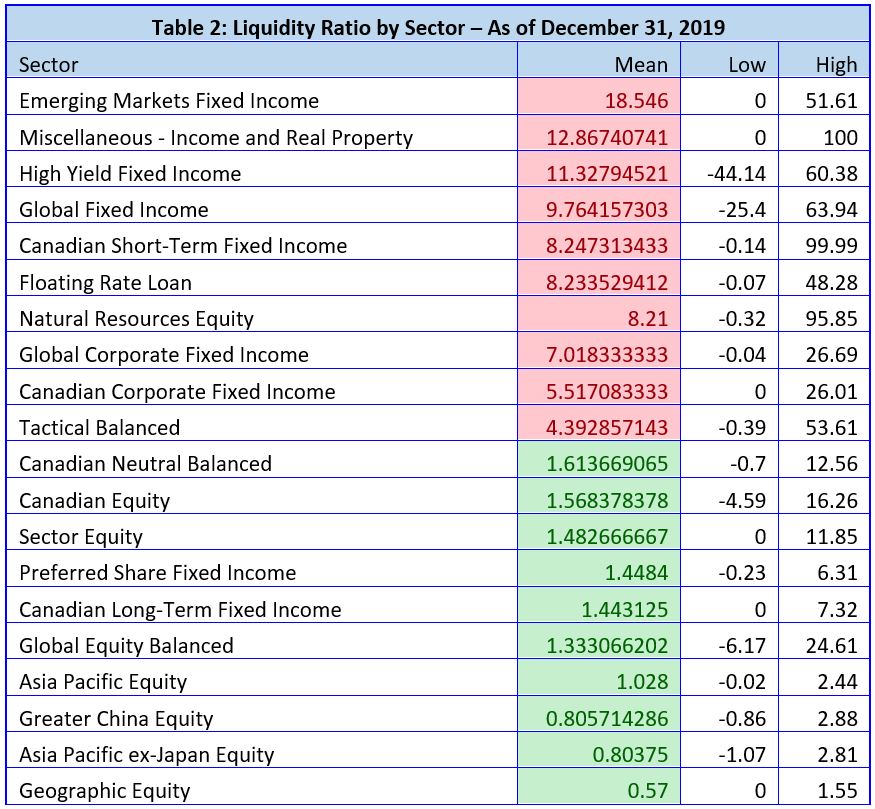Select the 'Preferred Share Fixed Income' cell
Image resolution: width=875 pixels, height=809 pixels.
pos(158,573)
